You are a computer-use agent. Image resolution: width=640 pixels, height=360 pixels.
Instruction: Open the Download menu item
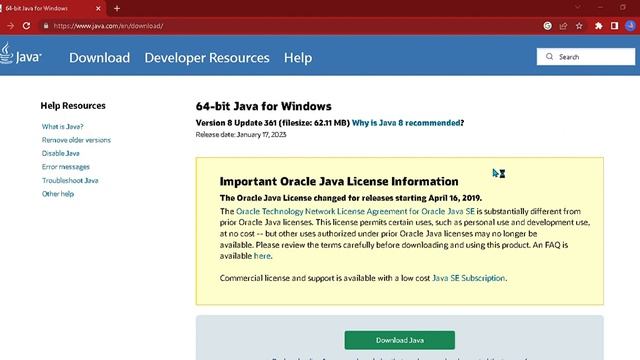[x=100, y=58]
